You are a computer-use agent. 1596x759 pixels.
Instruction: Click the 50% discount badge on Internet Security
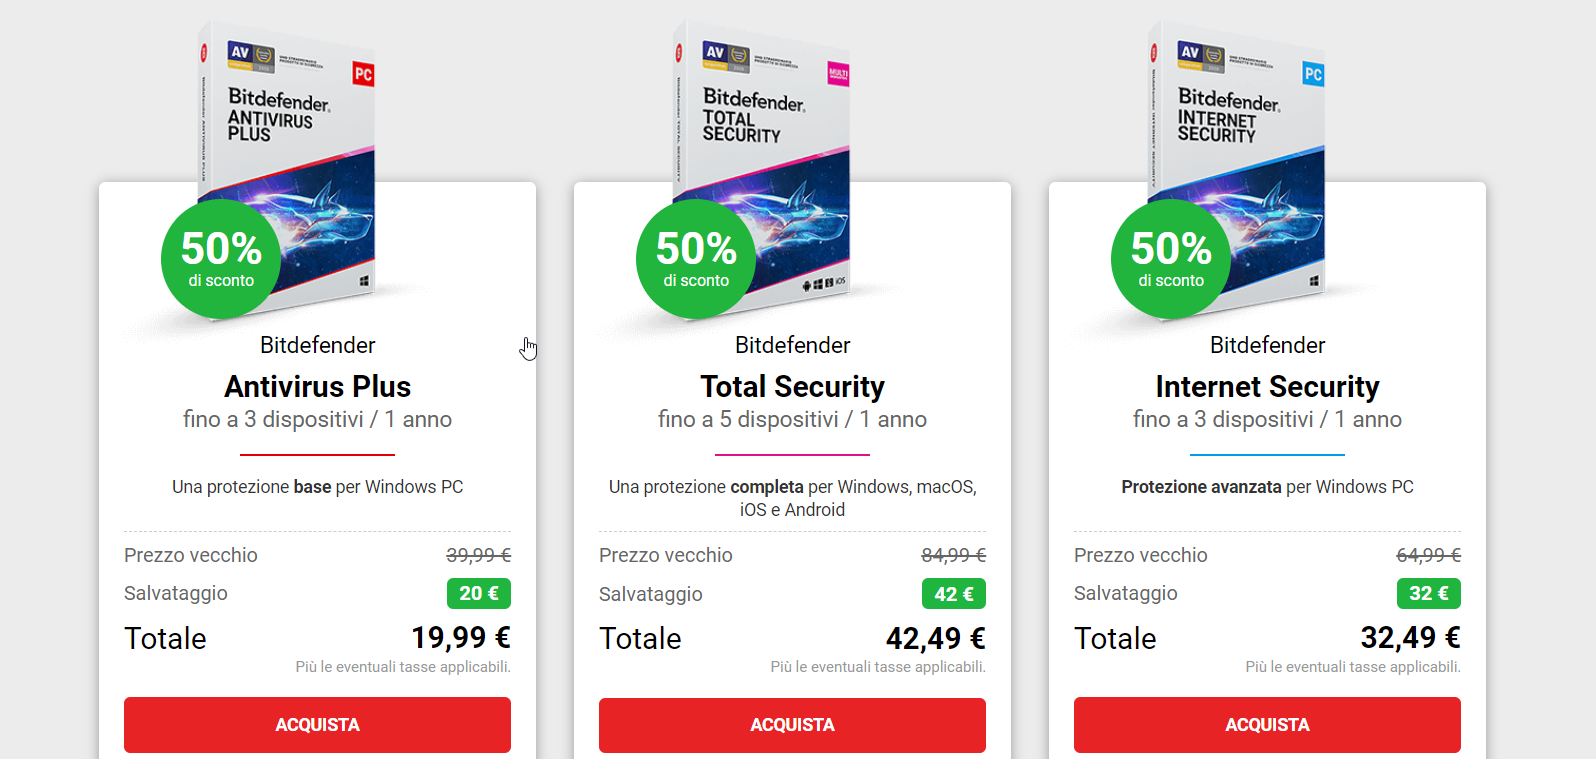pyautogui.click(x=1171, y=259)
